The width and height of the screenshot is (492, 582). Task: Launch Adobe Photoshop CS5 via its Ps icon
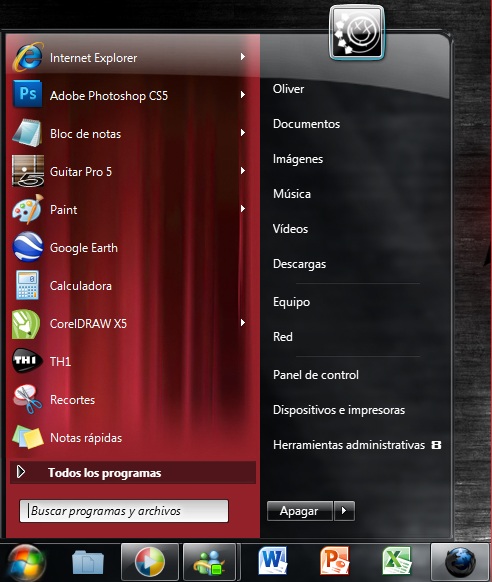[x=27, y=94]
